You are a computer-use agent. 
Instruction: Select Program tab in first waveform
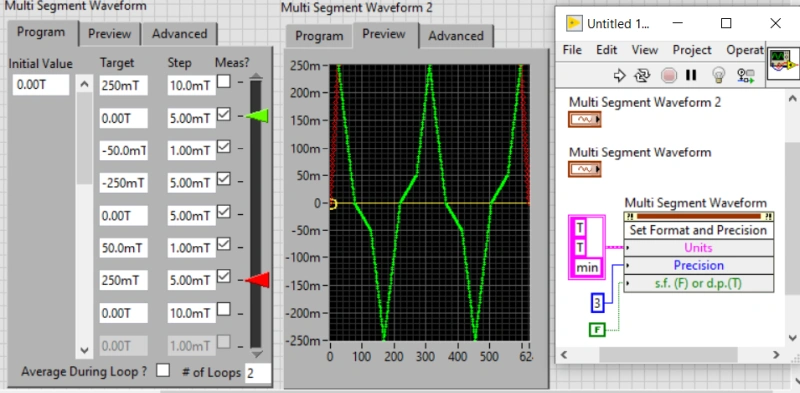tap(41, 33)
